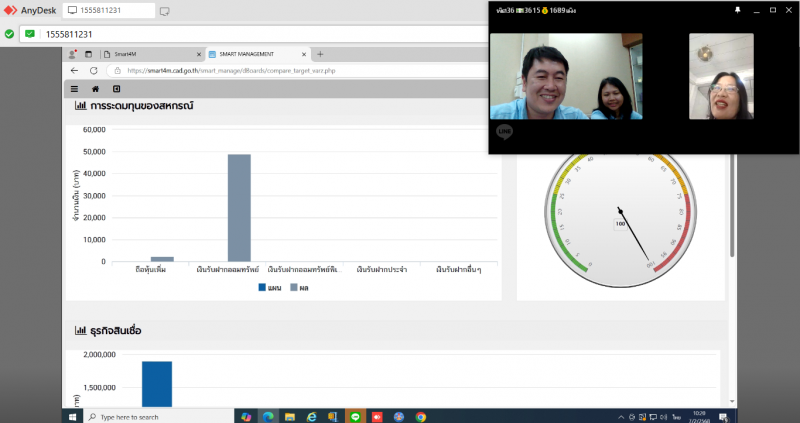Open Google Chrome from the taskbar
The height and width of the screenshot is (423, 800).
tap(420, 417)
